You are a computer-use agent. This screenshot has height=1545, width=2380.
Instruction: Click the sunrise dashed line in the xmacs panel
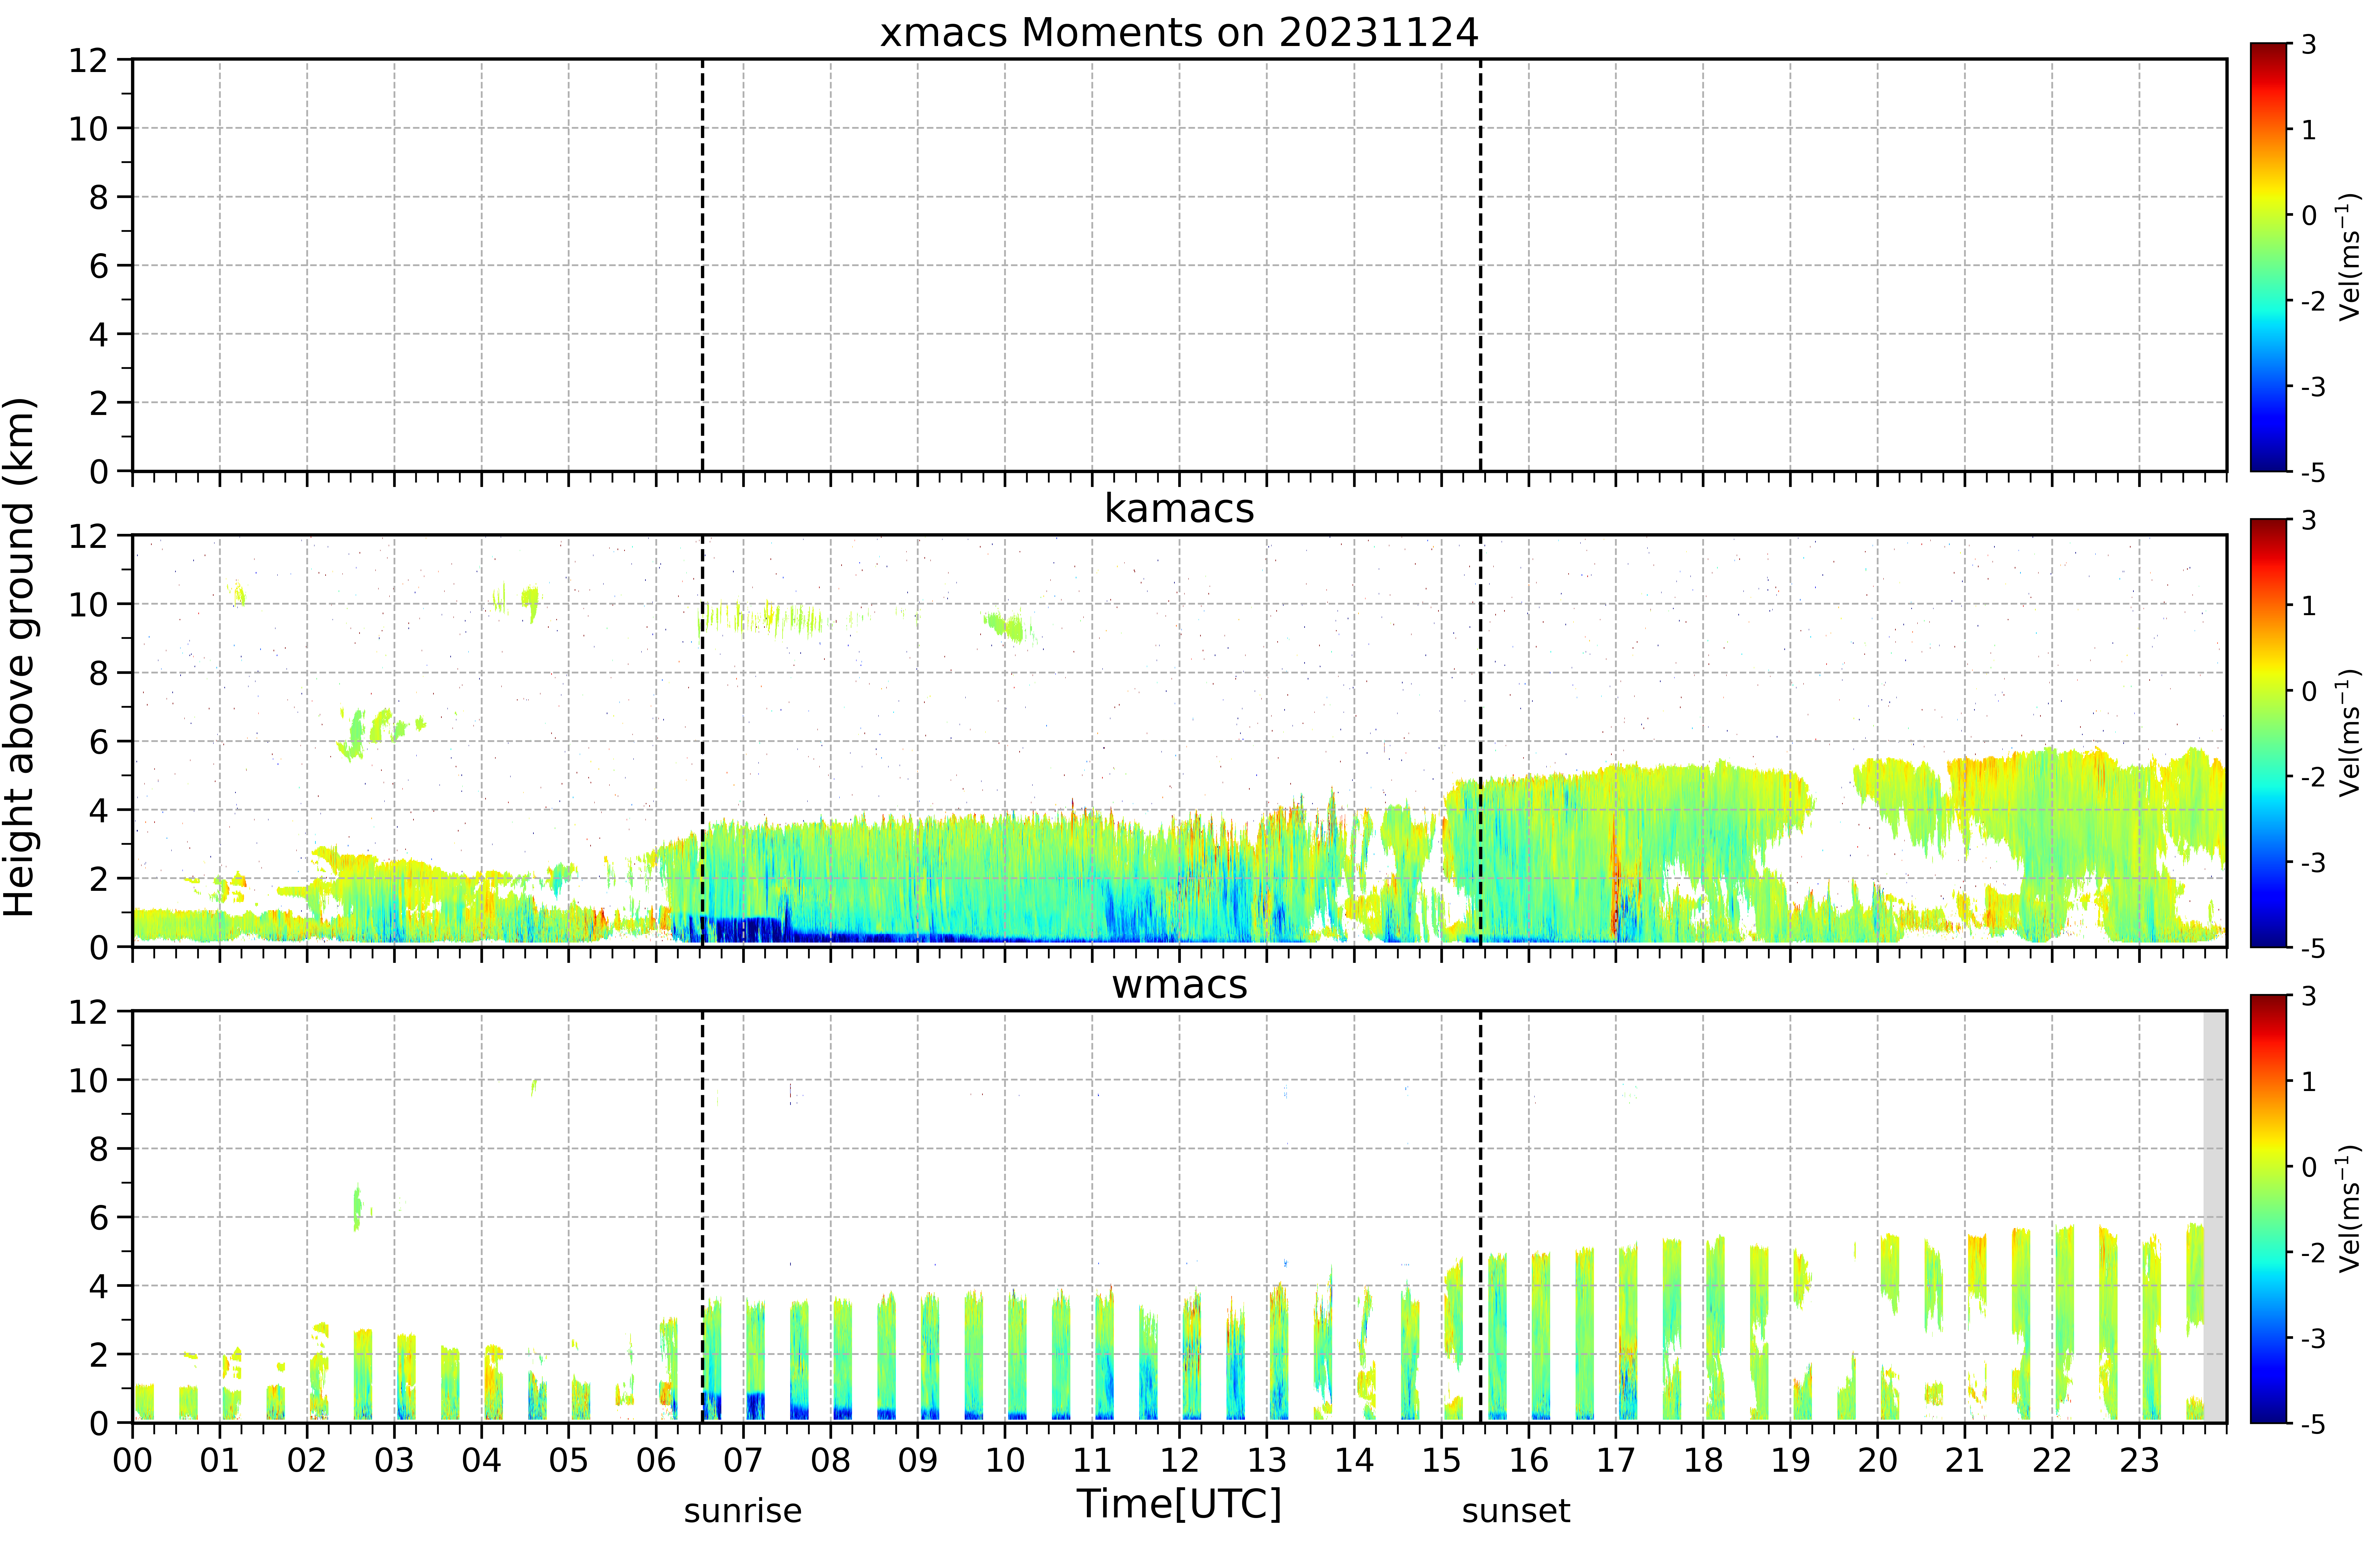tap(702, 265)
